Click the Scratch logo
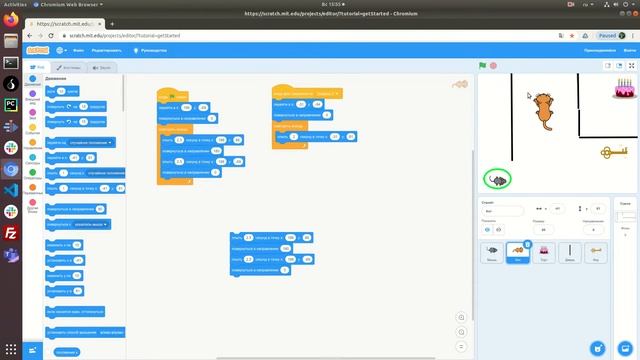The image size is (640, 360). pos(38,50)
